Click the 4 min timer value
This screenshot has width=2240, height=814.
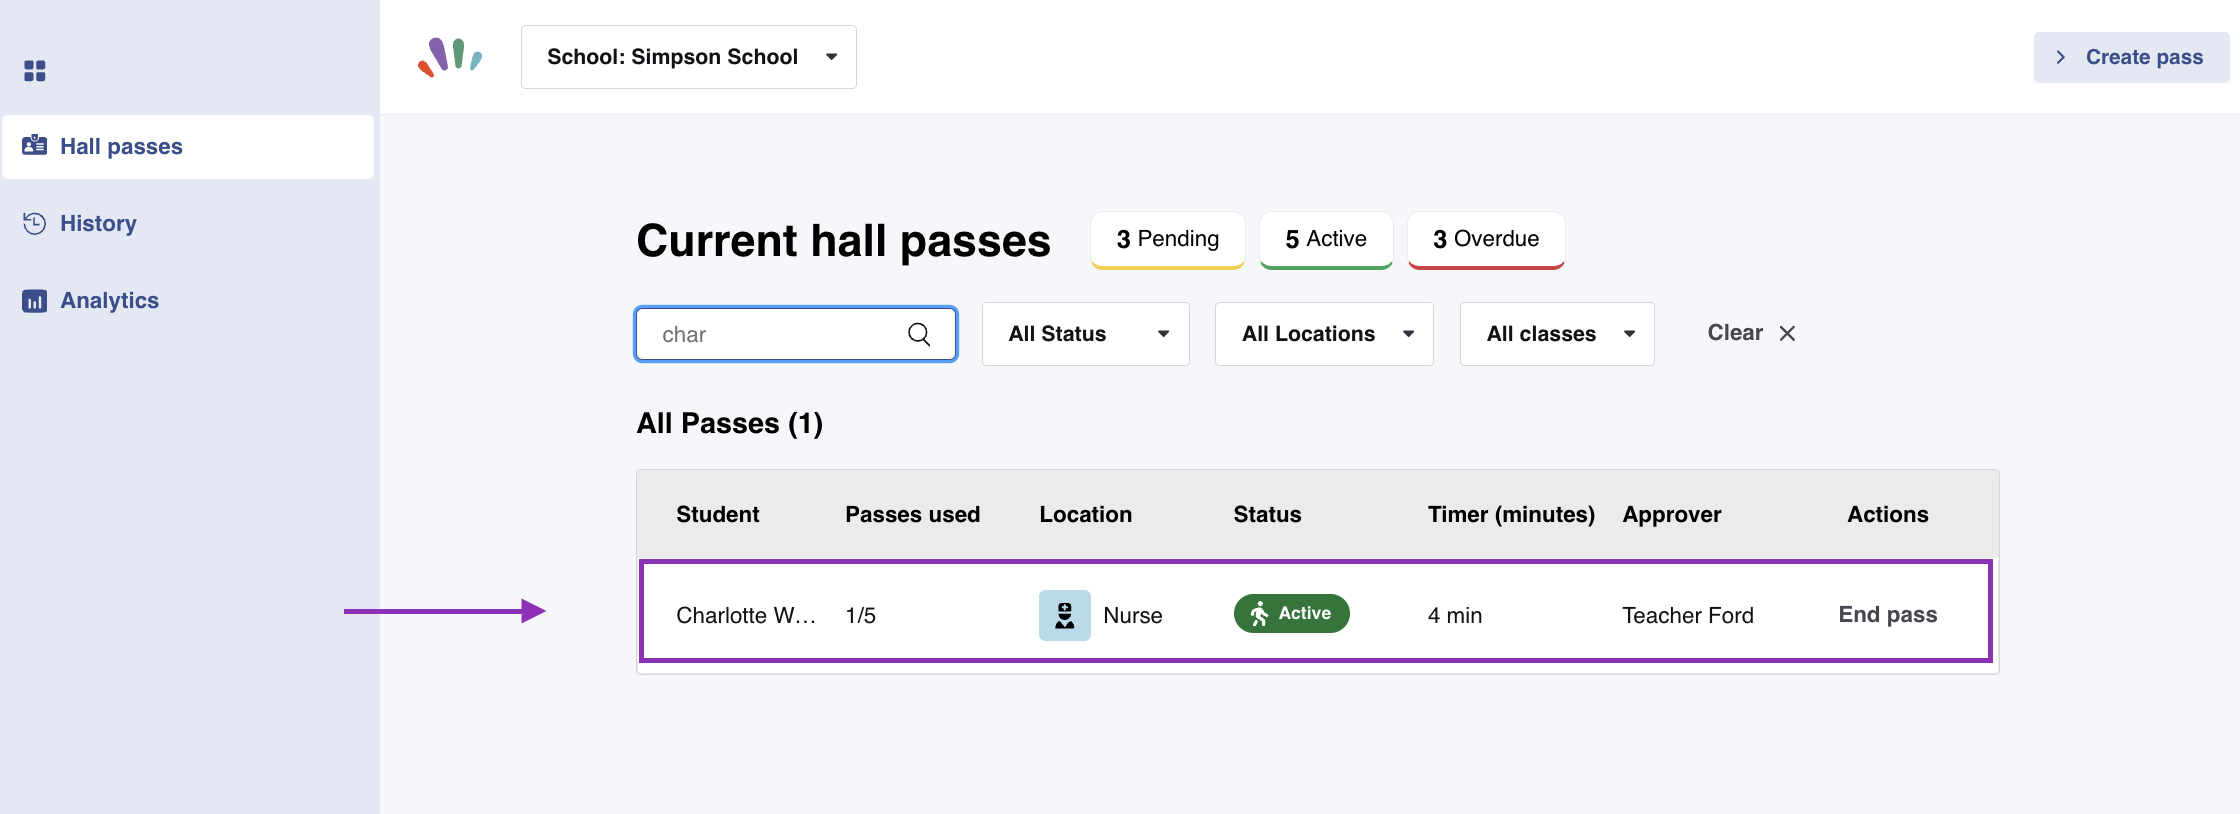1455,616
